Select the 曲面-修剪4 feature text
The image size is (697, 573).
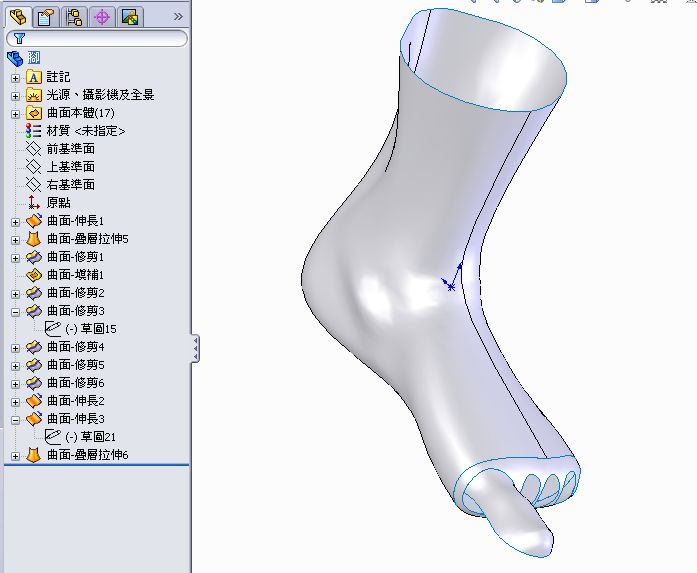76,347
